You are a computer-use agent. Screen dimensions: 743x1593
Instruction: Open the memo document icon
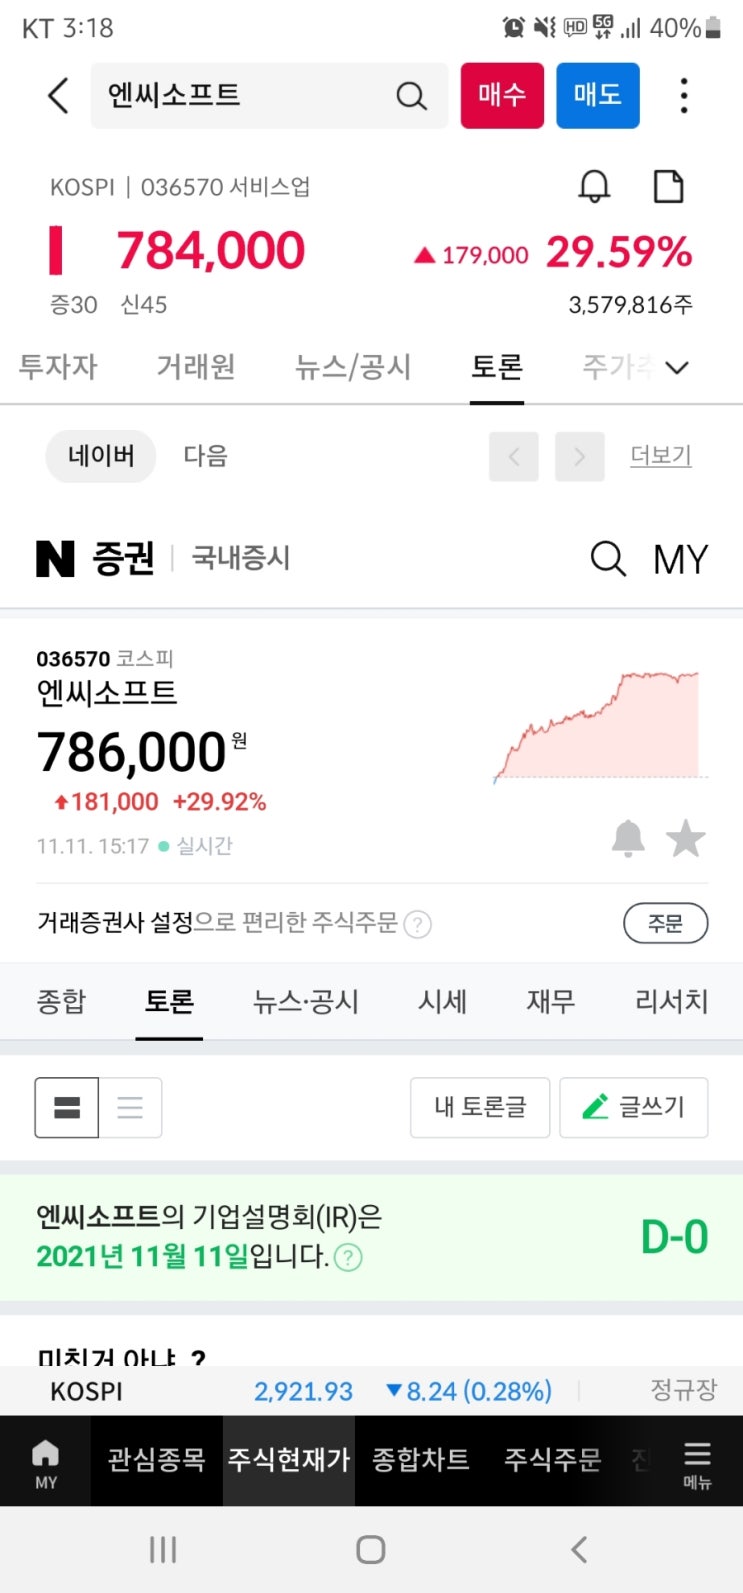pos(668,186)
